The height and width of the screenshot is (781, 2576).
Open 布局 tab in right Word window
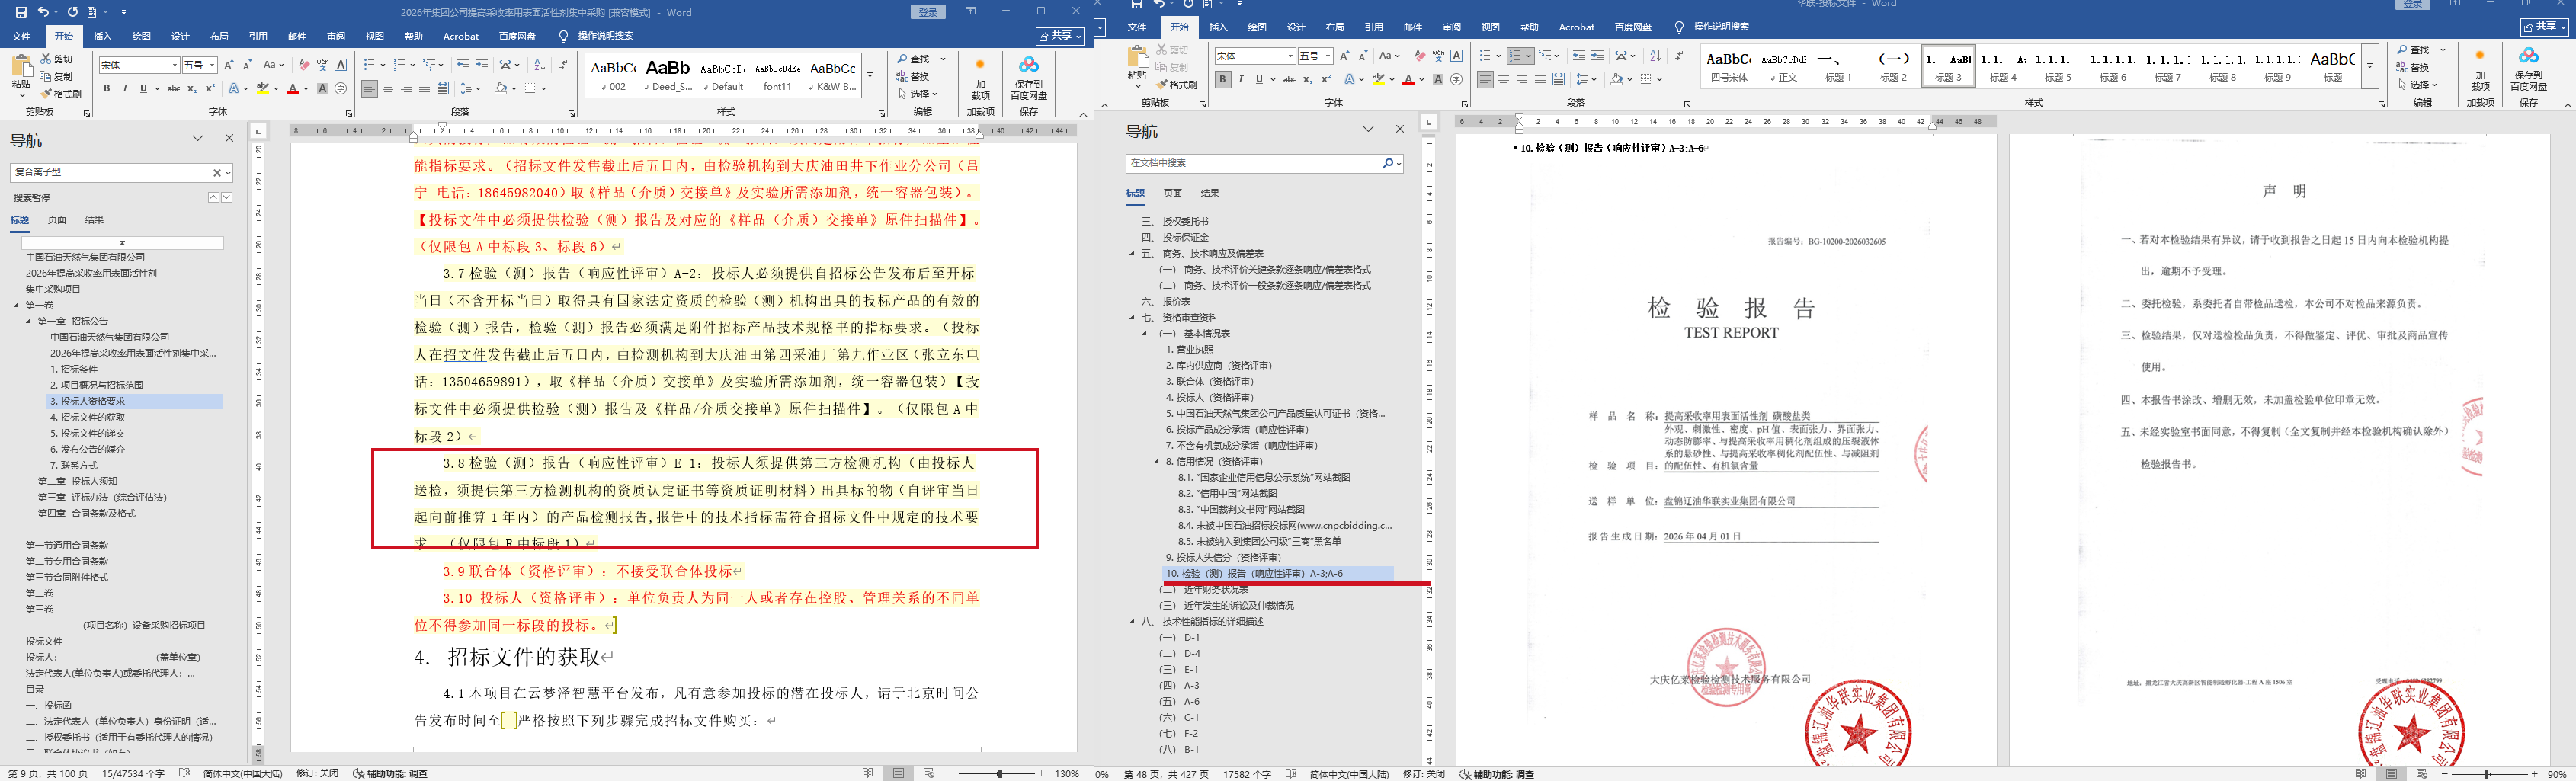click(1335, 27)
